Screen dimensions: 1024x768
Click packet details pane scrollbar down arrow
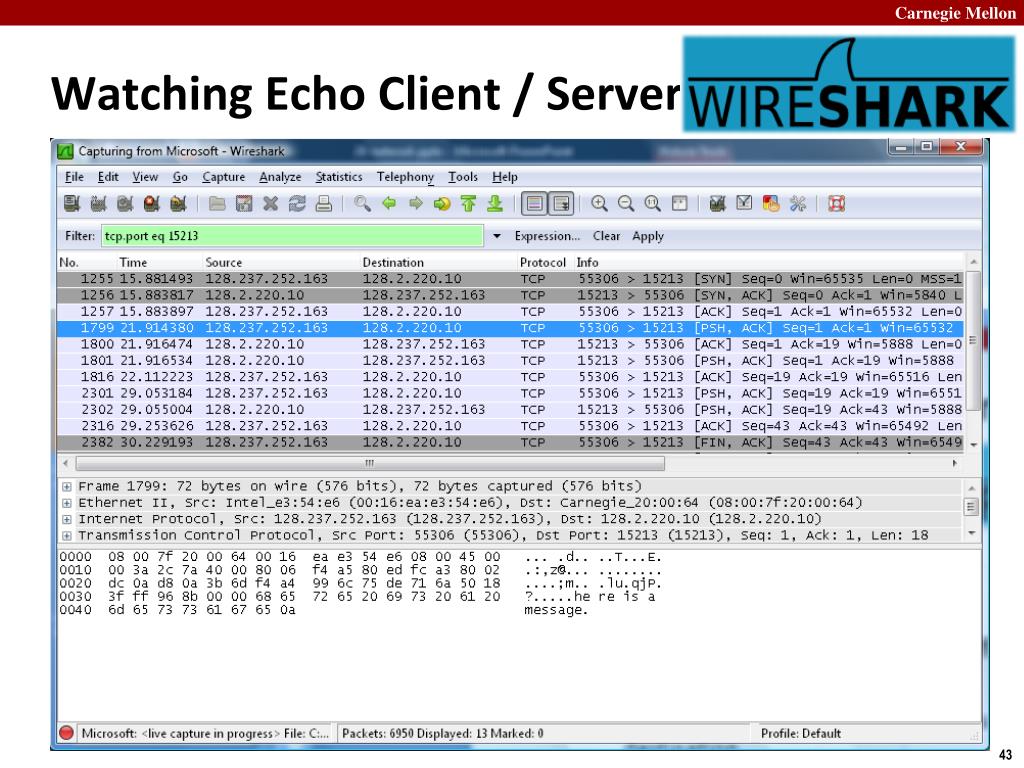[x=972, y=534]
